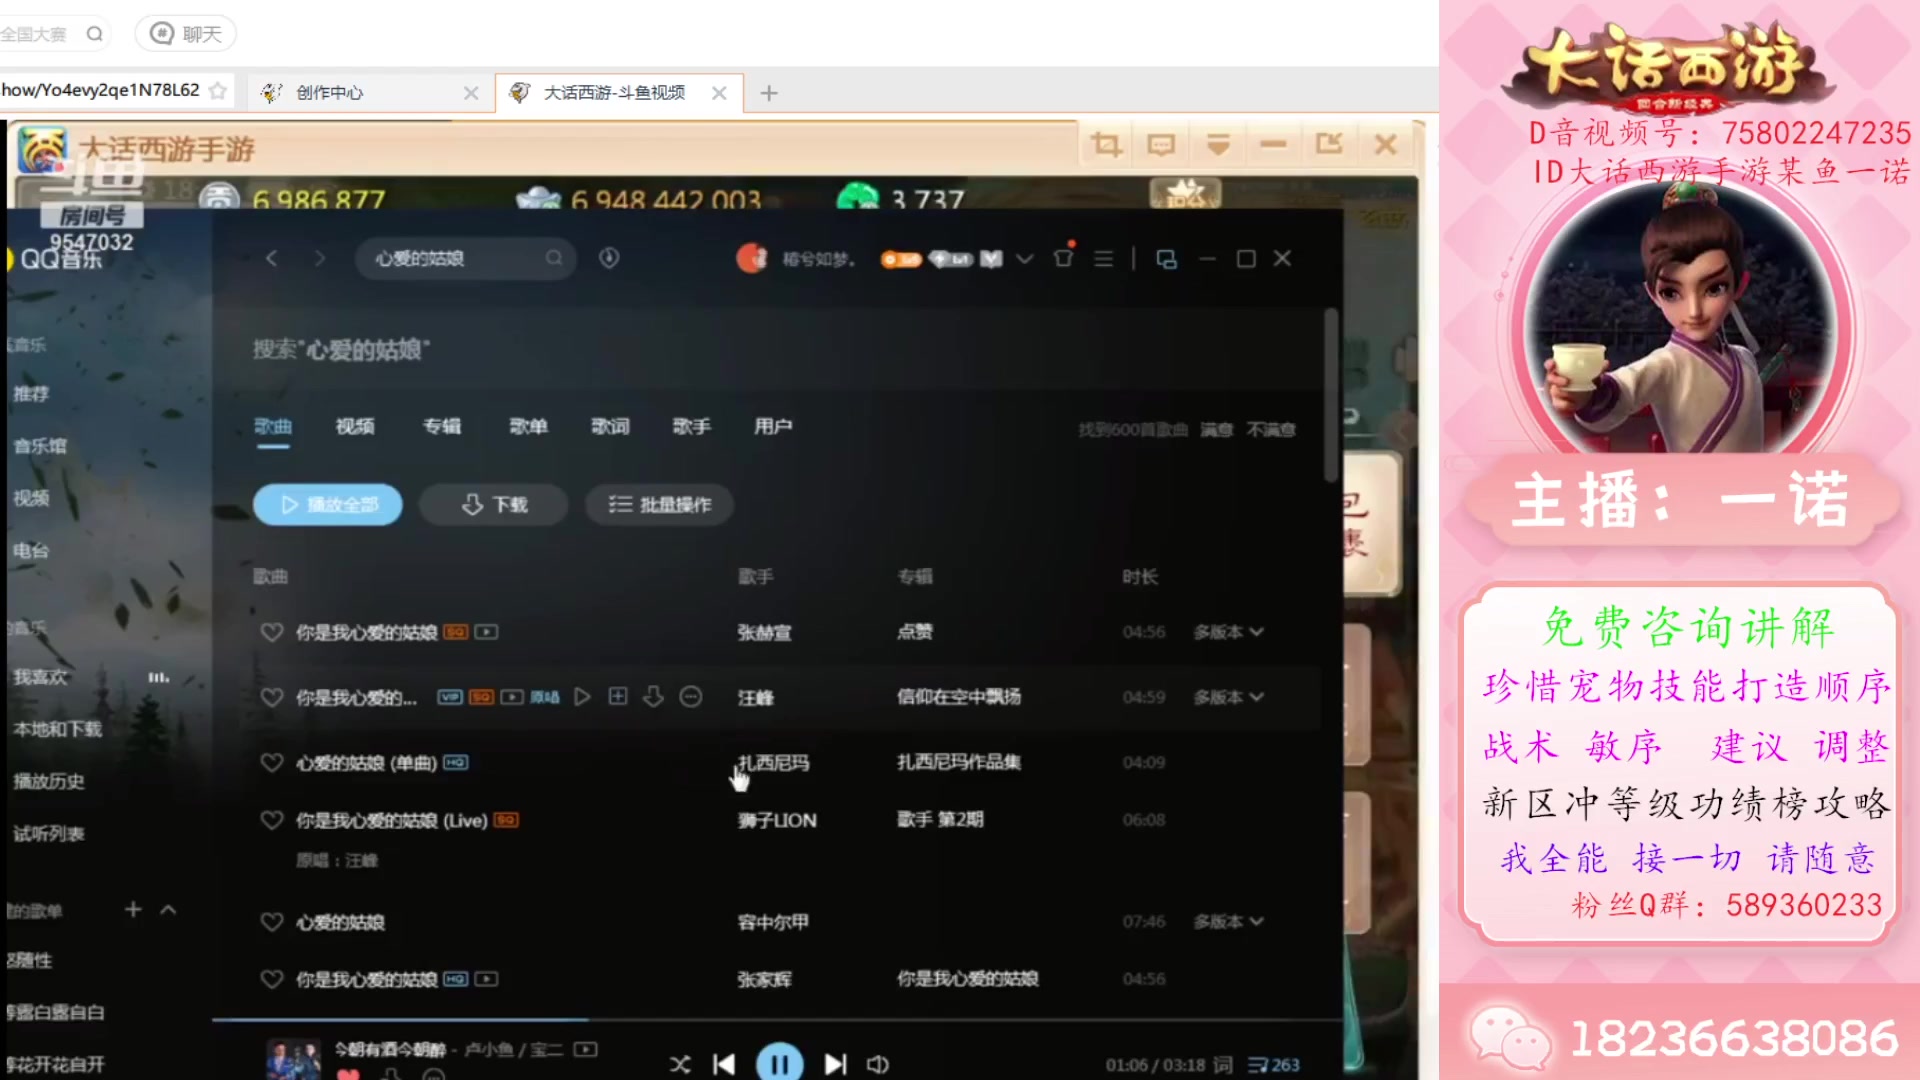Switch to 视频 results tab
Viewport: 1920px width, 1080px height.
[x=355, y=427]
